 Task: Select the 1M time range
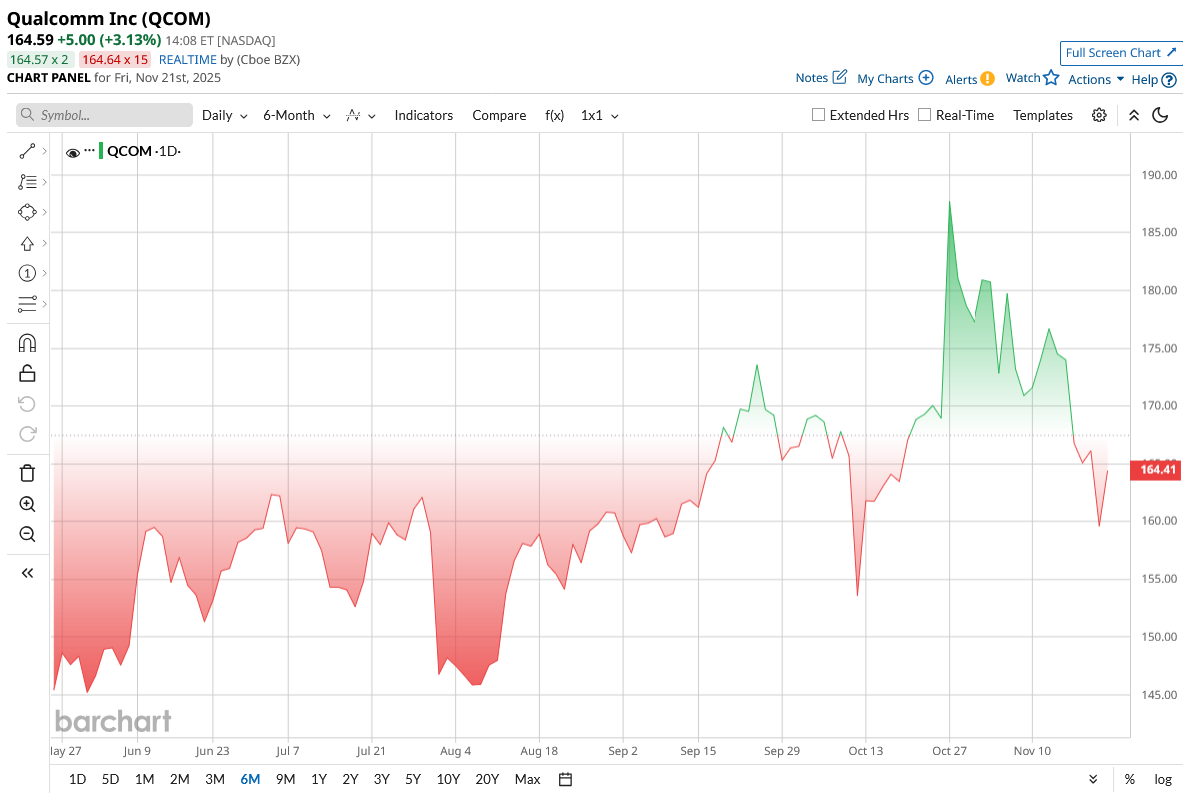pyautogui.click(x=144, y=779)
